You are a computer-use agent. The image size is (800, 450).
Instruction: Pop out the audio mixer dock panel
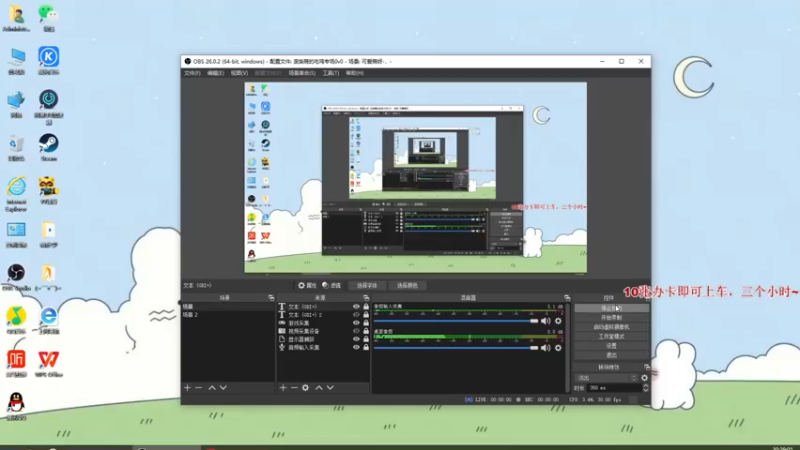(x=567, y=297)
